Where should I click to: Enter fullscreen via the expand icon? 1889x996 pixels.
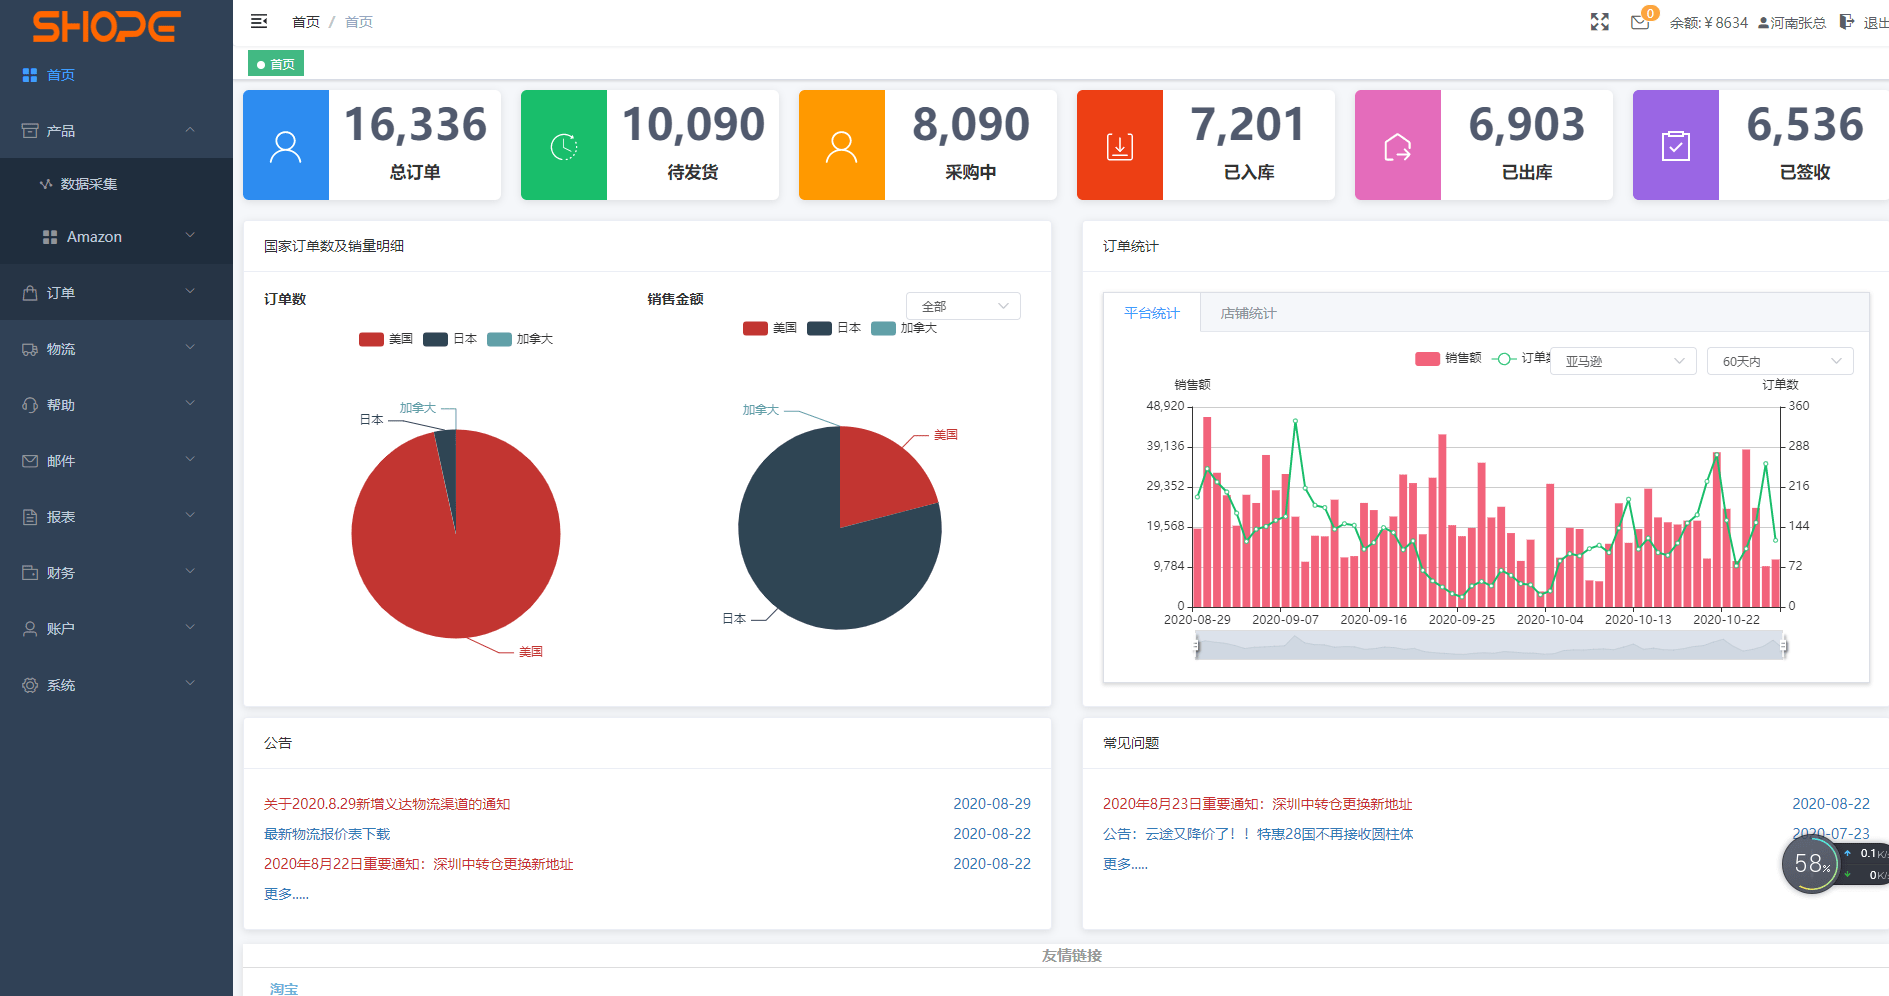tap(1599, 20)
